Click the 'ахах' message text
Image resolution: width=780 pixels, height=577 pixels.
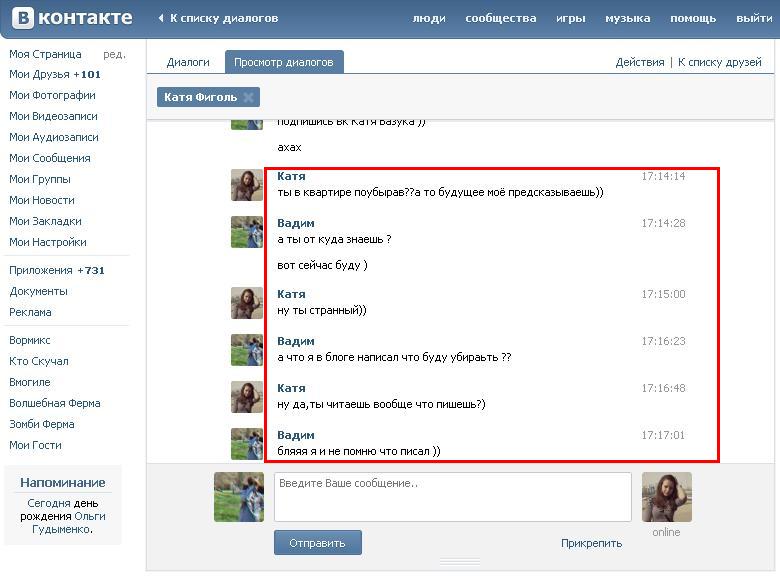tap(290, 147)
